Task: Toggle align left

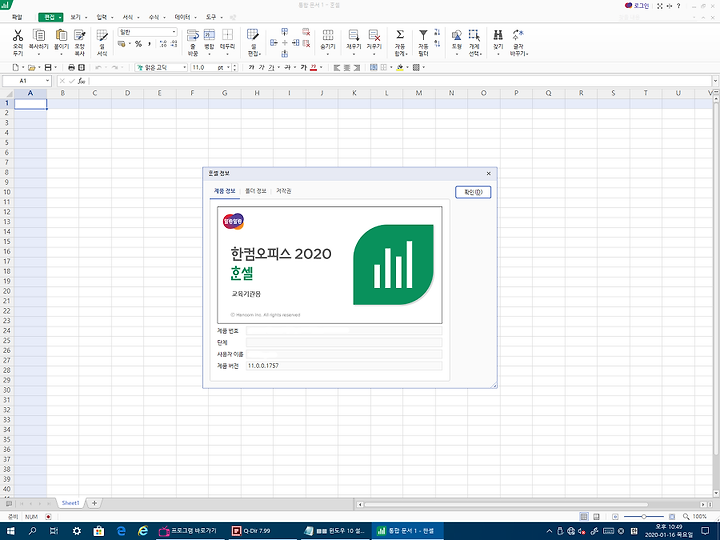Action: (337, 68)
